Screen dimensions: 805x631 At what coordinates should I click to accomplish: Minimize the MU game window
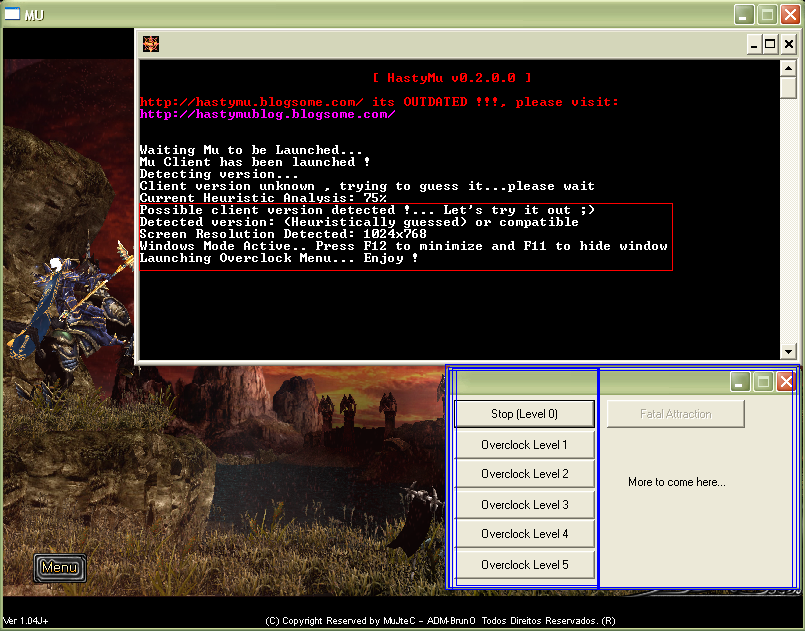click(743, 14)
